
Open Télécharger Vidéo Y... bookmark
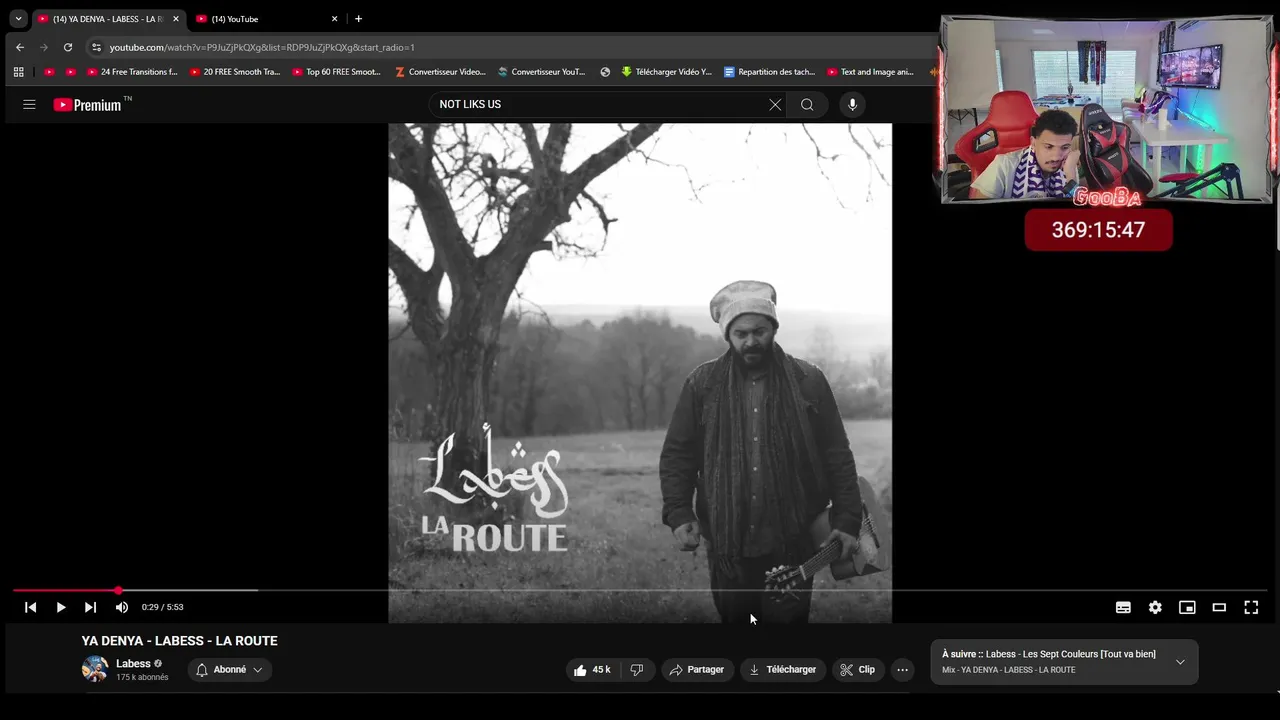[x=667, y=72]
